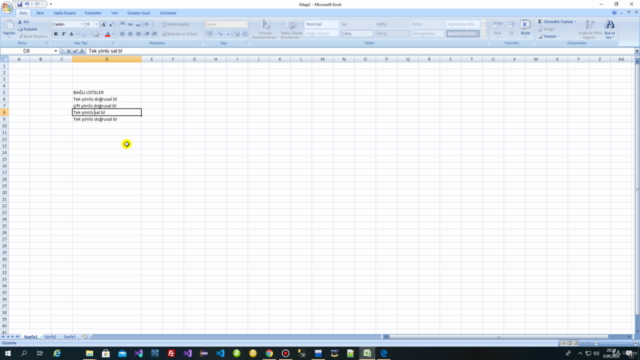Open Sırala ve Filtre Uygula menu
The image size is (640, 360).
(x=590, y=29)
